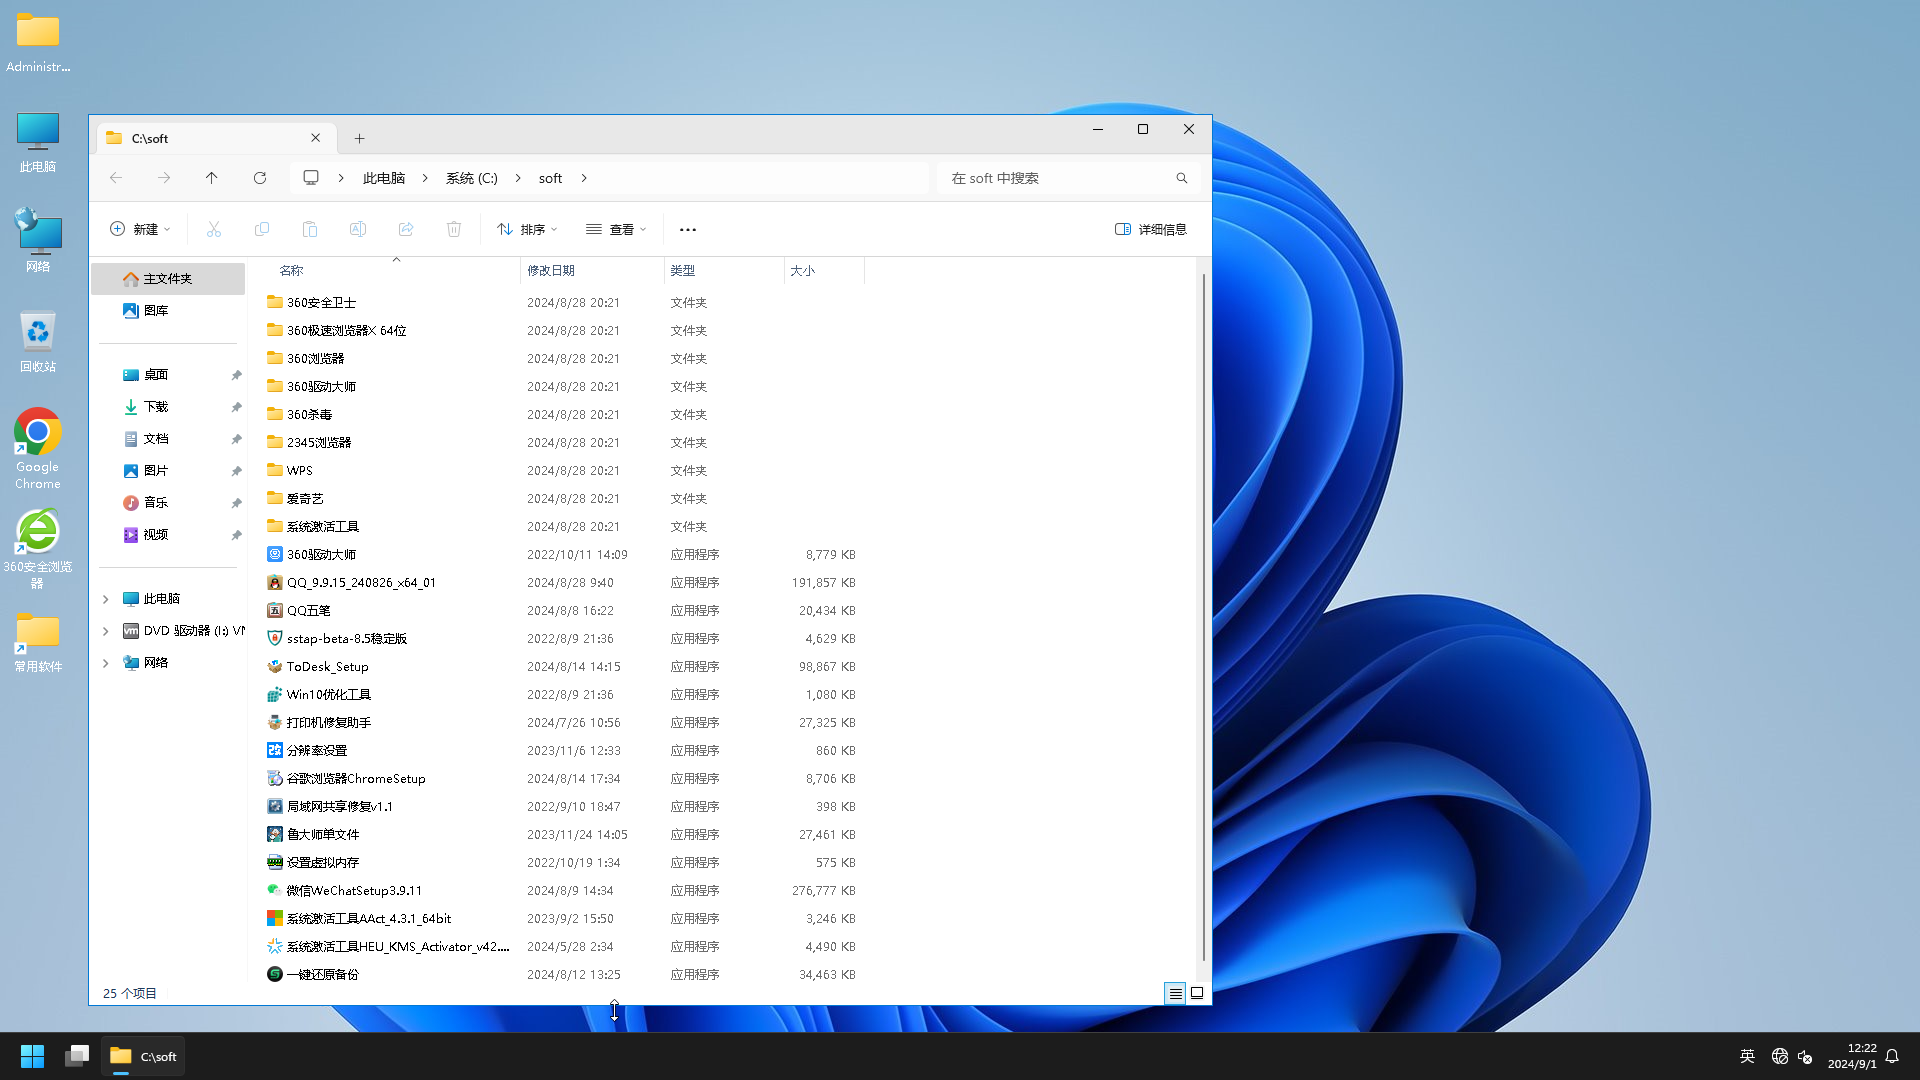Open the 排序 sort dropdown

pos(527,229)
